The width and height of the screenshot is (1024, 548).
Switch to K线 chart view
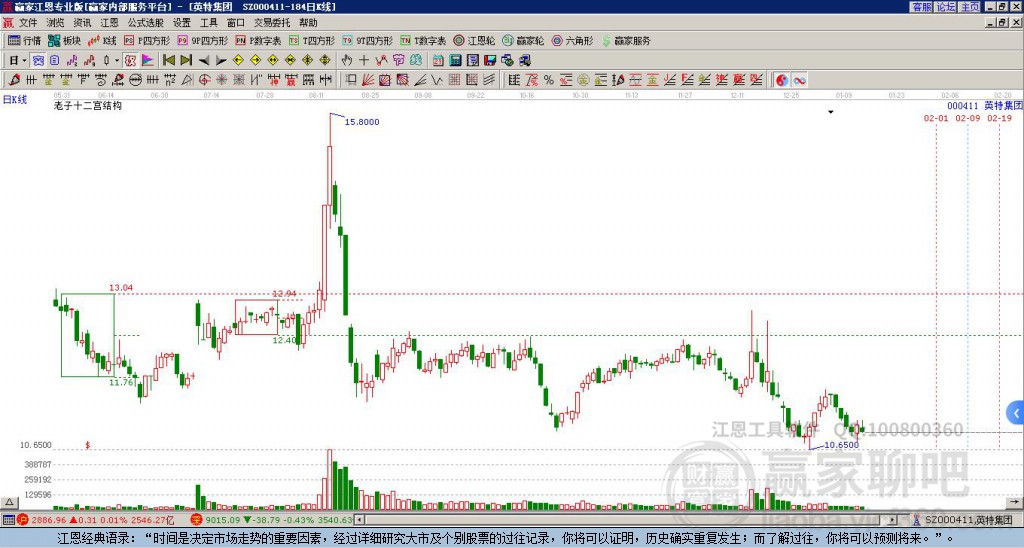[101, 40]
